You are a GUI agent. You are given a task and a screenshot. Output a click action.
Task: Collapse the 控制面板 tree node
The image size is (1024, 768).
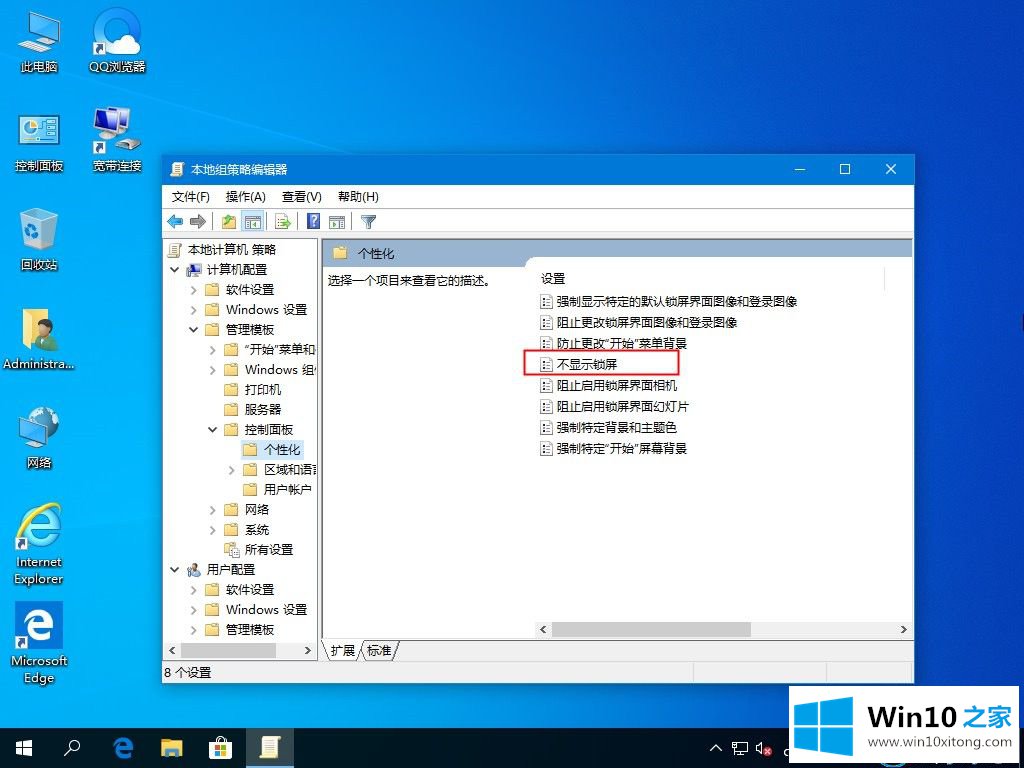click(213, 430)
